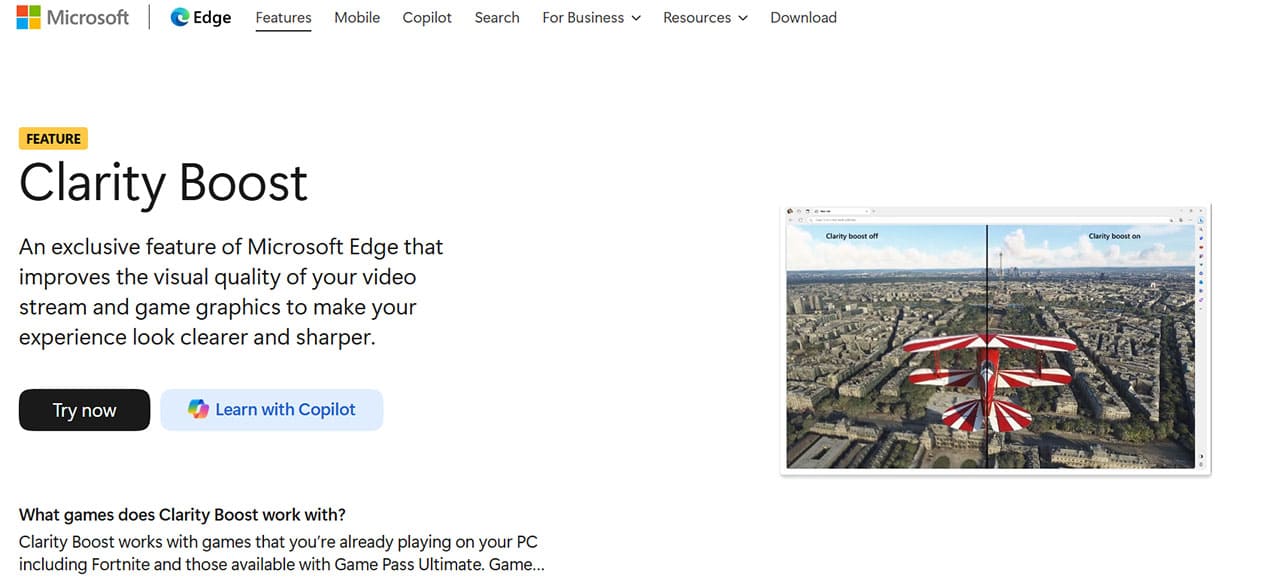Screen dimensions: 1280x577
Task: Select Search in the top navigation
Action: (497, 17)
